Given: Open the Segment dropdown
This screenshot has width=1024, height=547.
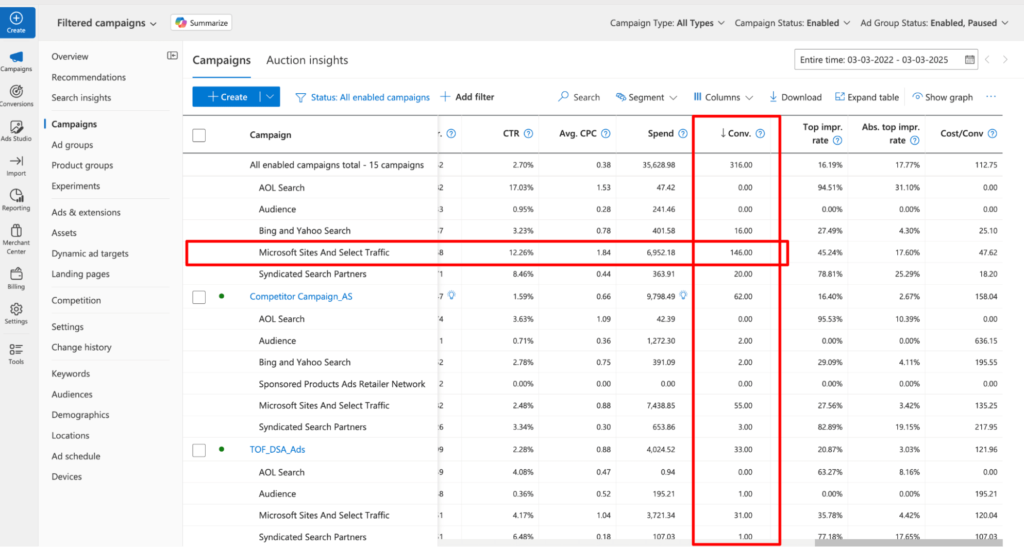Looking at the screenshot, I should 645,97.
